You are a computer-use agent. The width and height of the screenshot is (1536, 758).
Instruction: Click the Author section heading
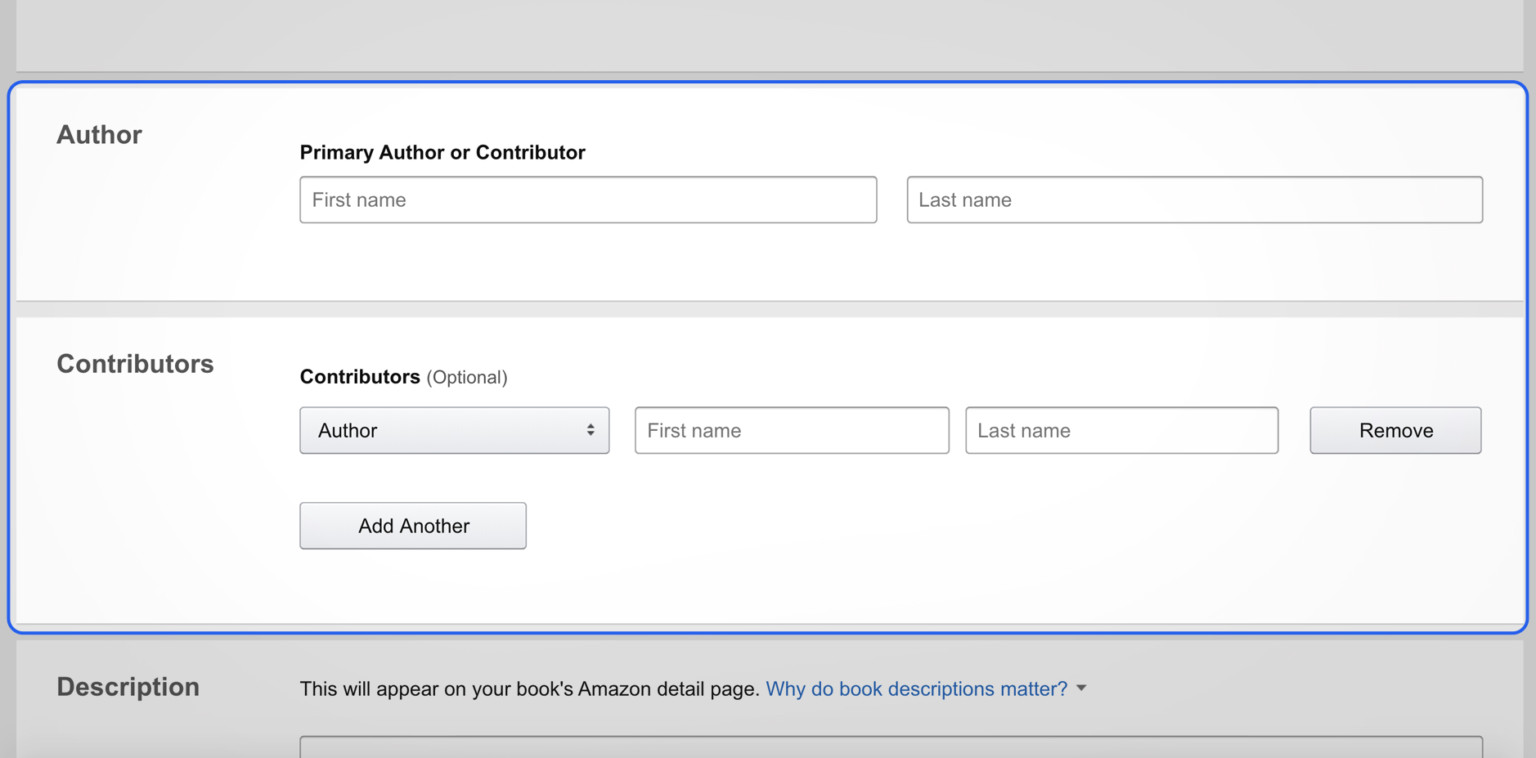click(99, 135)
